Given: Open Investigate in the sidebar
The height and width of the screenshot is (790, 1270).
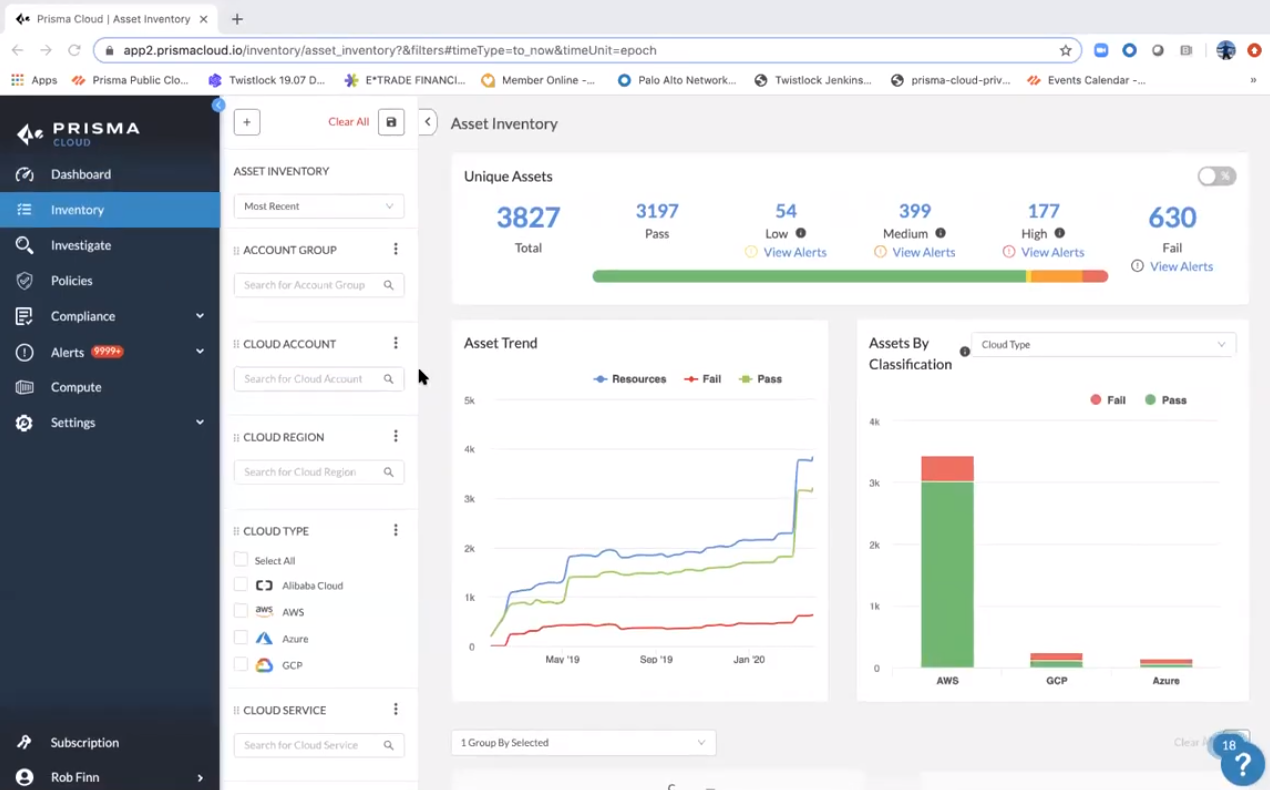Looking at the screenshot, I should 80,245.
